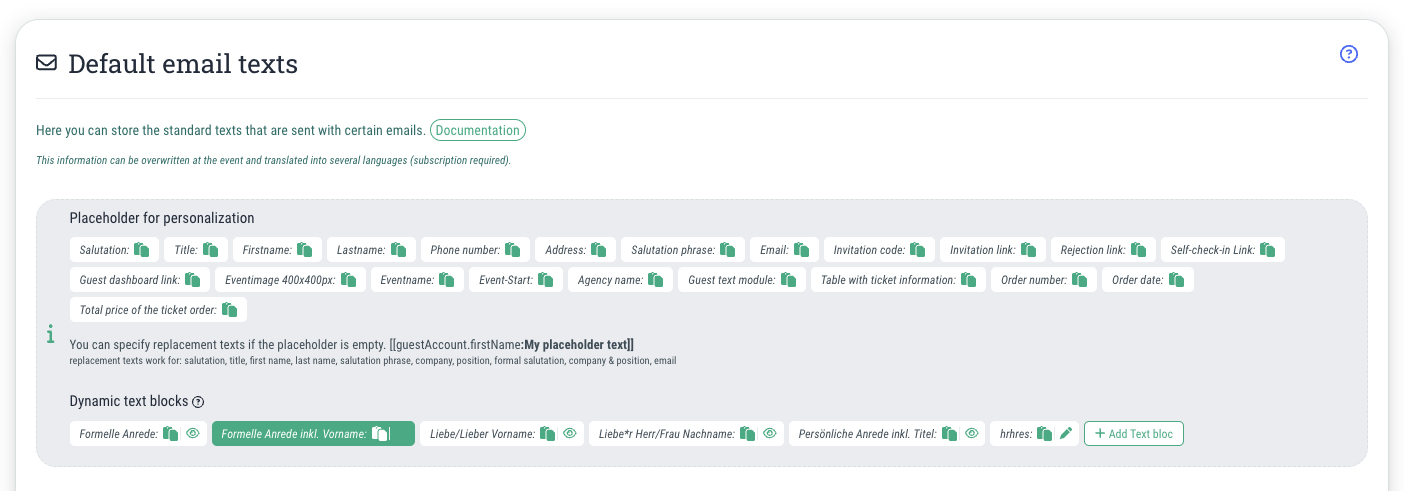Viewport: 1404px width, 491px height.
Task: Copy the Title placeholder
Action: tap(210, 250)
